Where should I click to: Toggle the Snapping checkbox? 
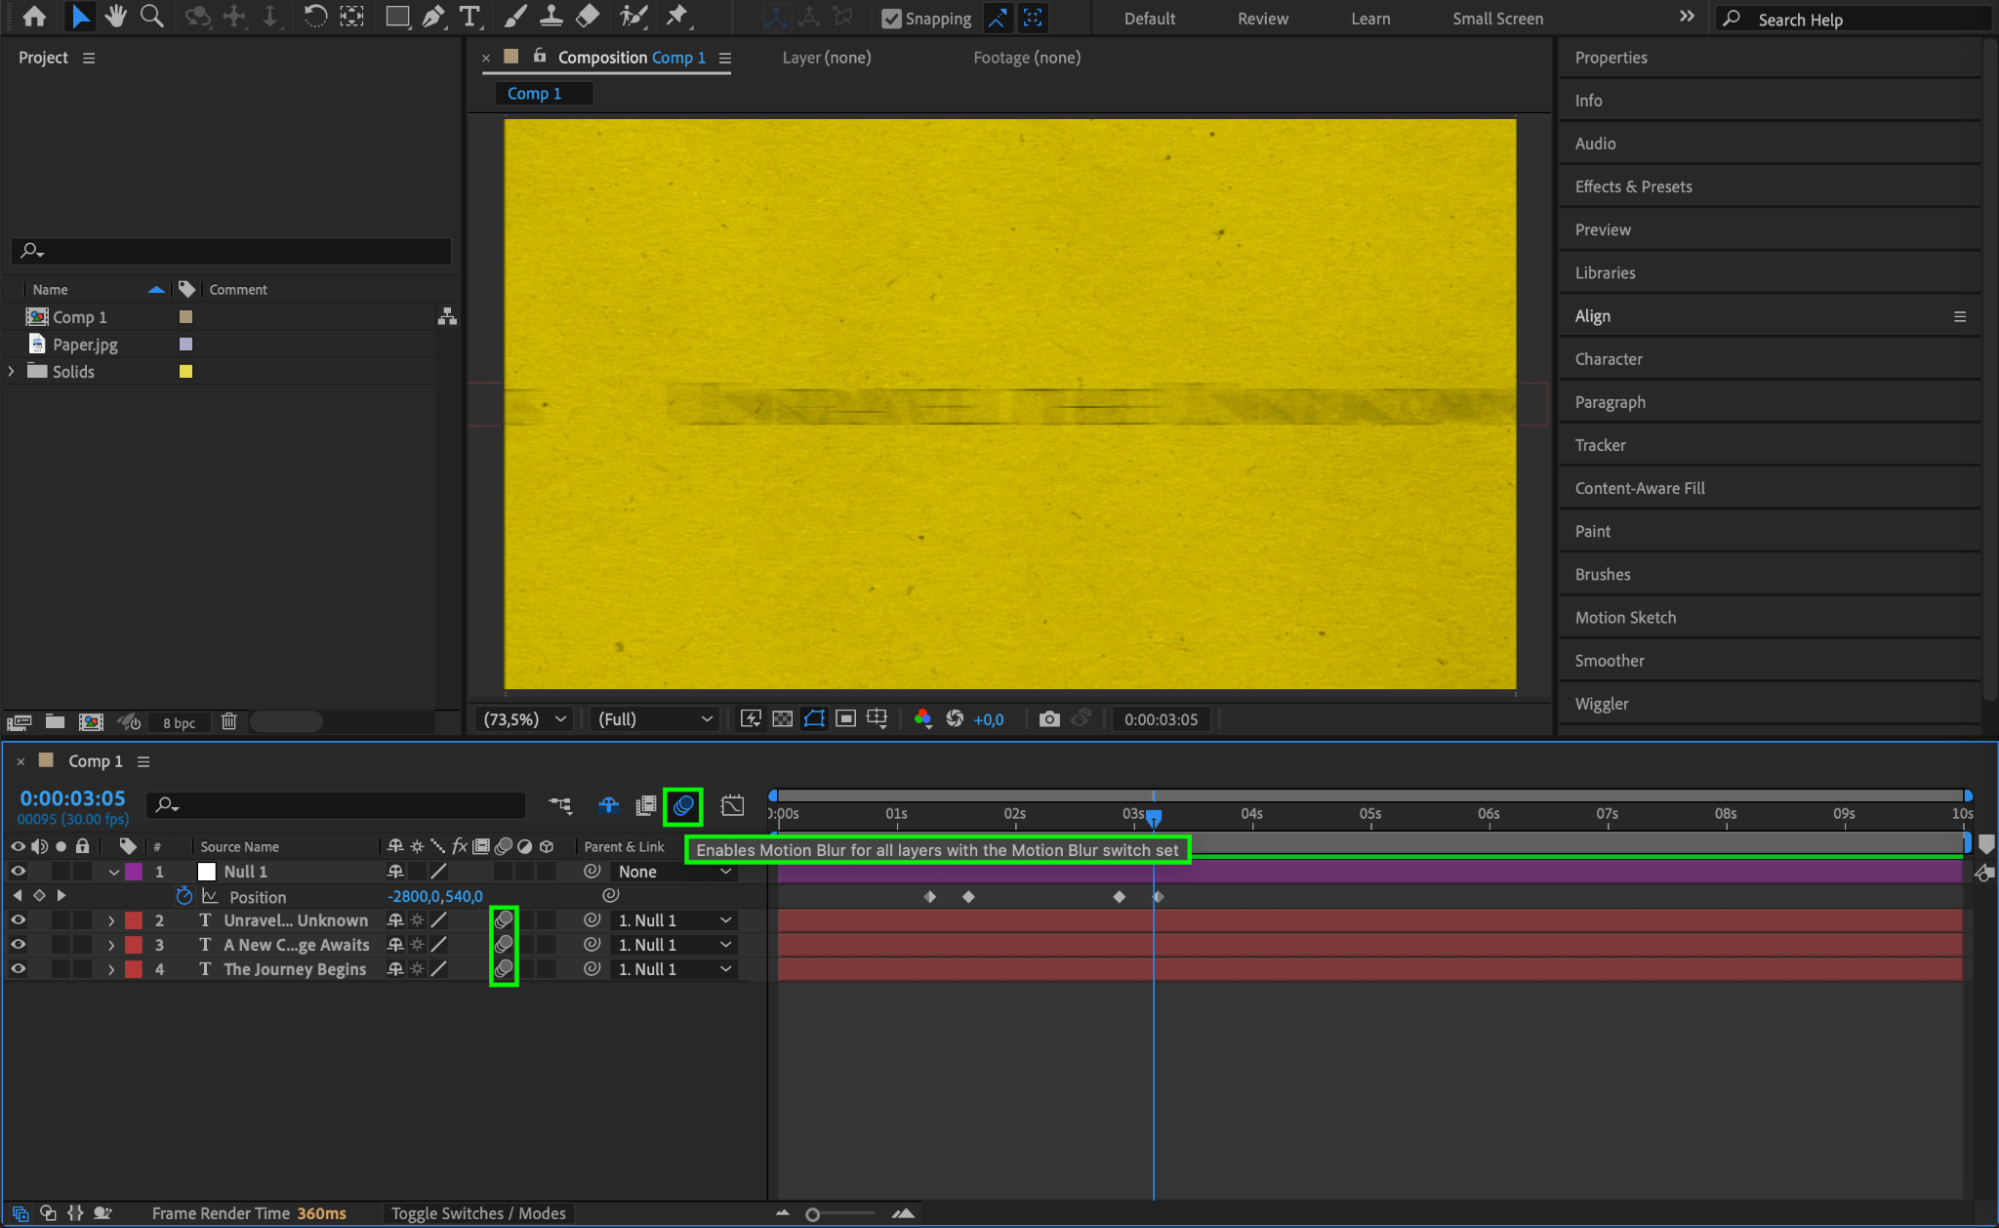891,18
